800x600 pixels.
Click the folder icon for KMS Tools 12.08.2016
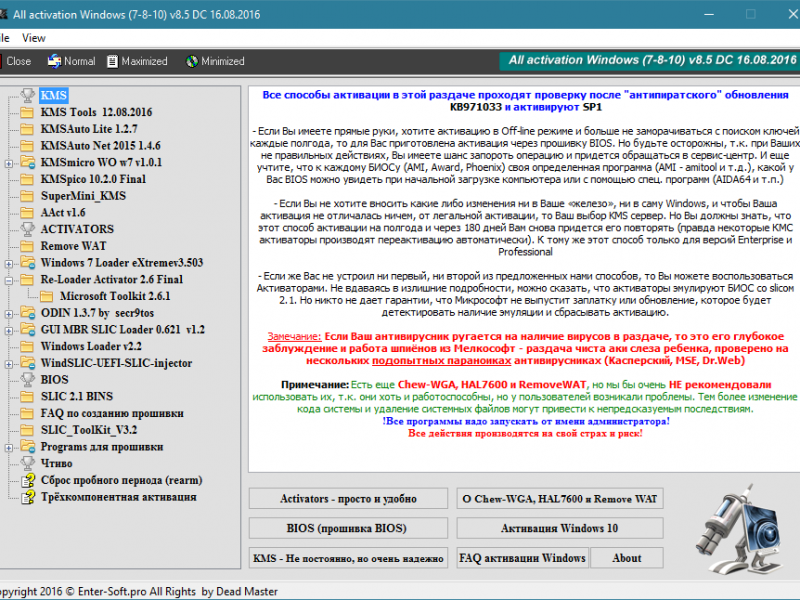tap(28, 112)
